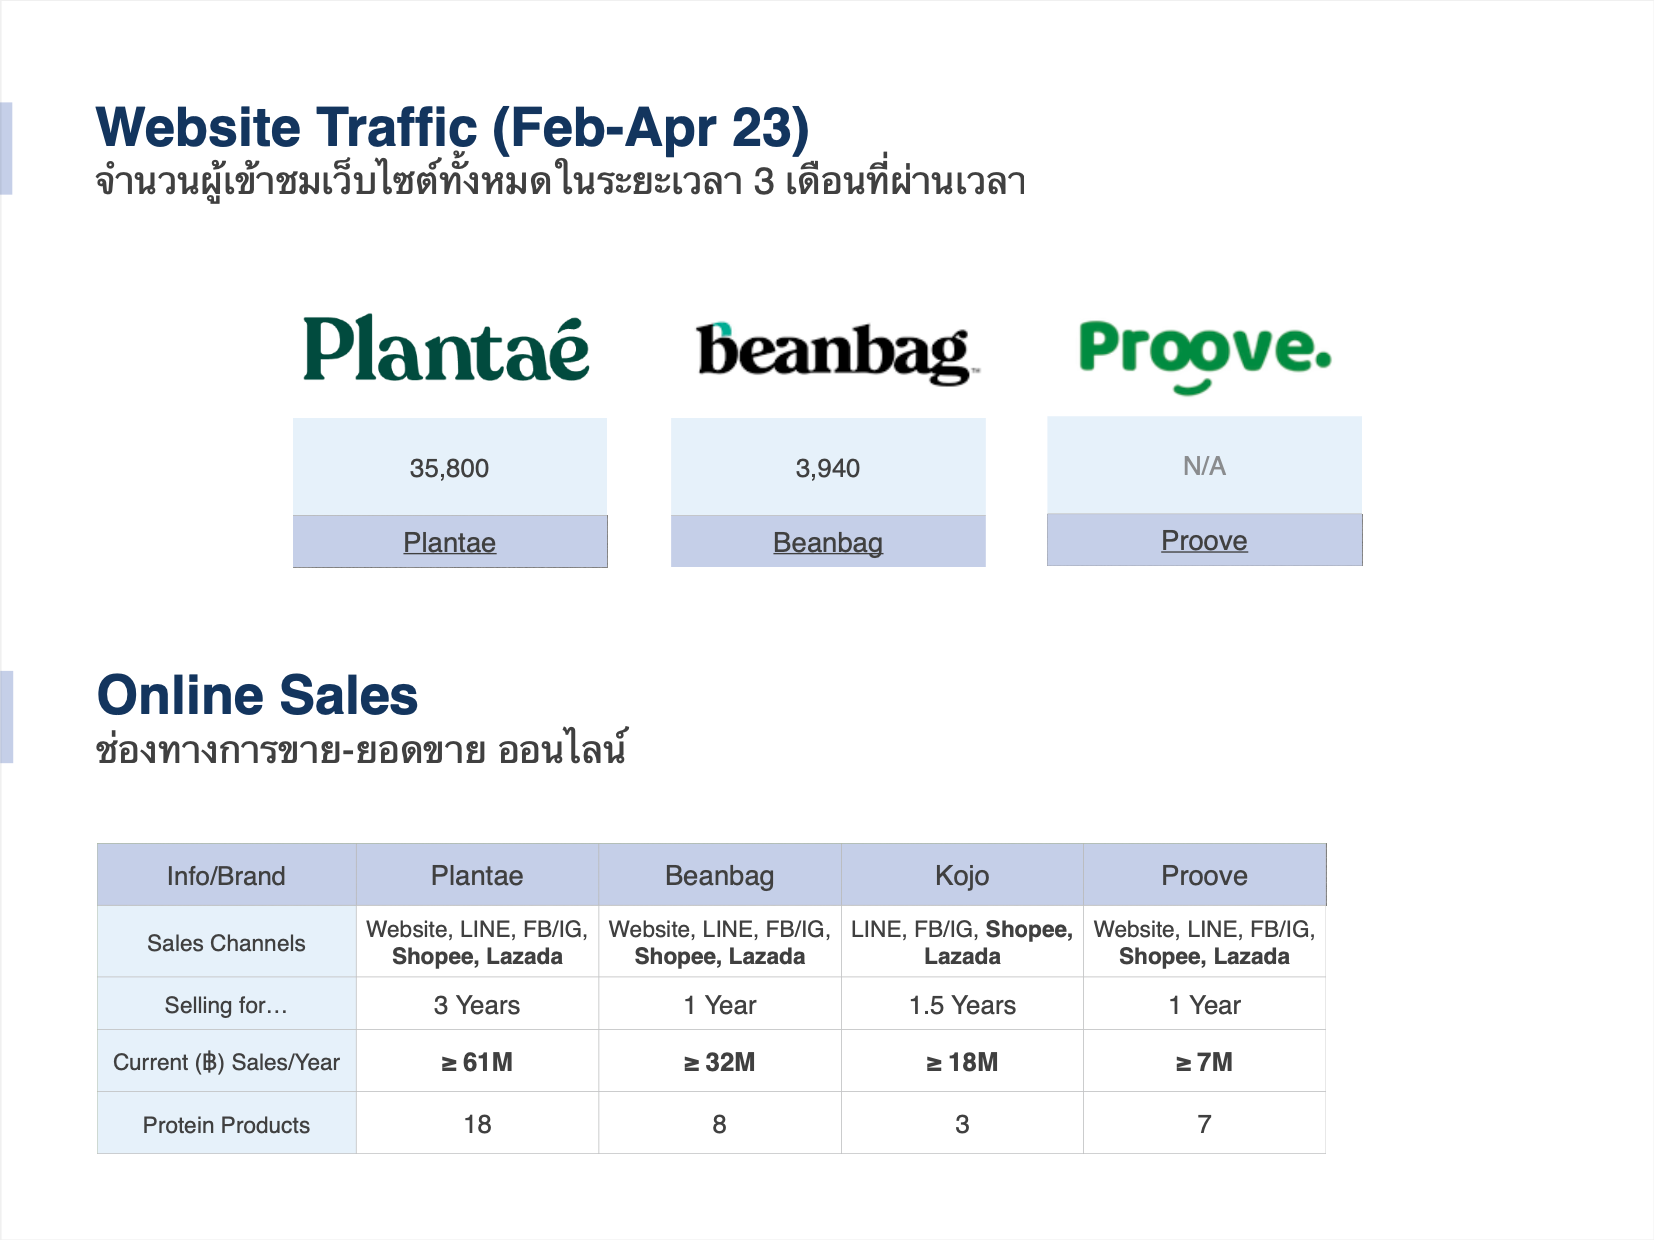1654x1240 pixels.
Task: Click the green Proove logo
Action: coord(1205,357)
